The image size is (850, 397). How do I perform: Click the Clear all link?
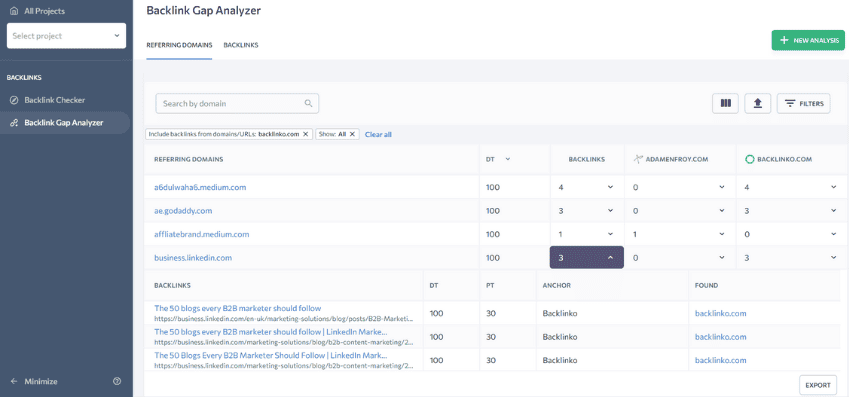(378, 134)
